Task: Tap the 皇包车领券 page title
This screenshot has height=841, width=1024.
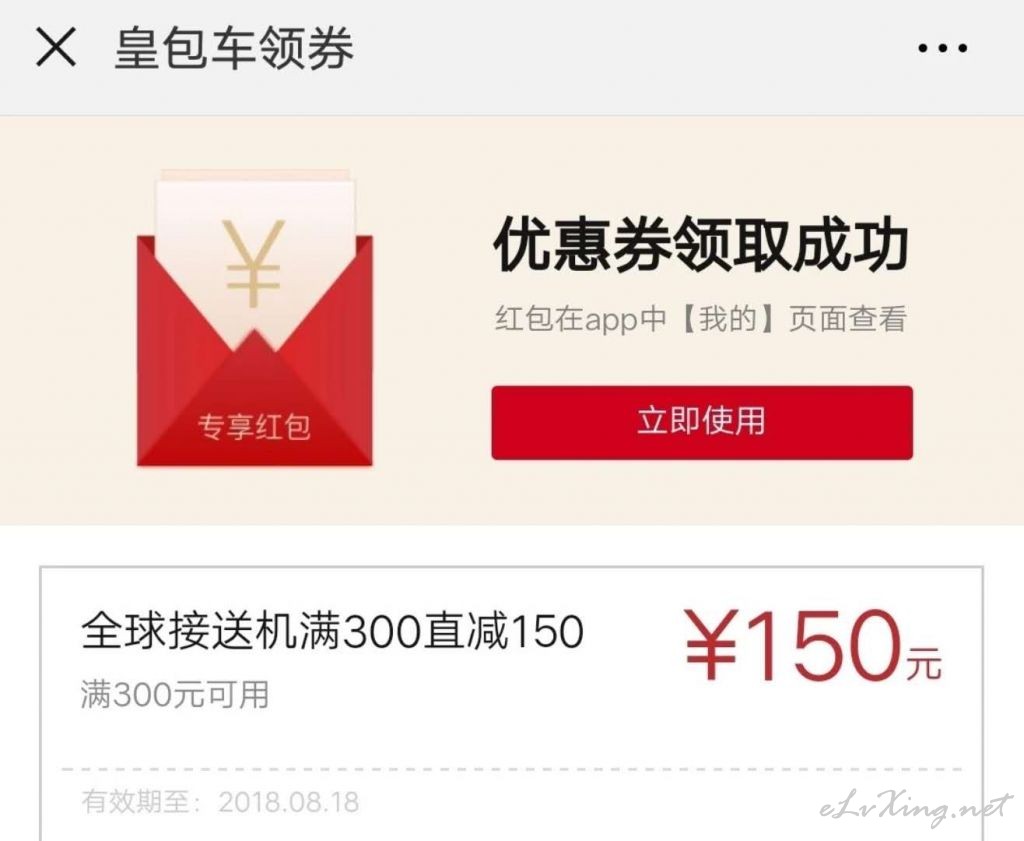Action: (x=234, y=48)
